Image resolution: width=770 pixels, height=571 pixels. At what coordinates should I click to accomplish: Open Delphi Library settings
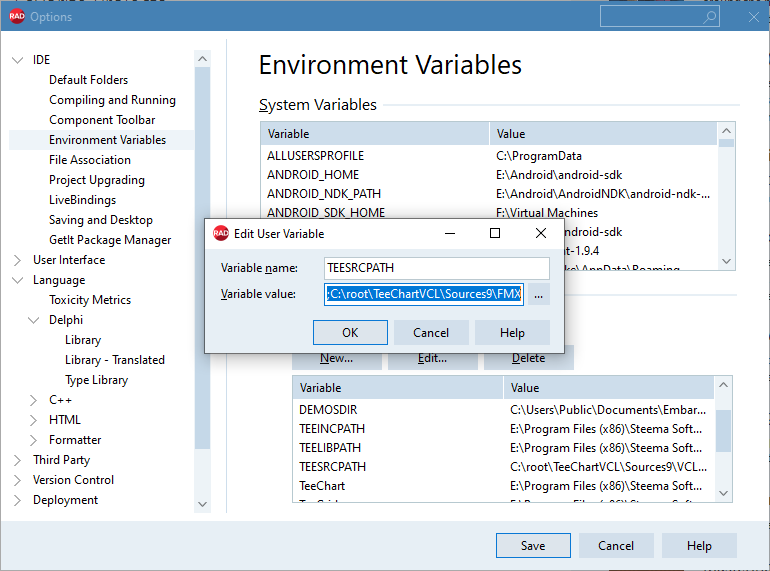click(83, 340)
